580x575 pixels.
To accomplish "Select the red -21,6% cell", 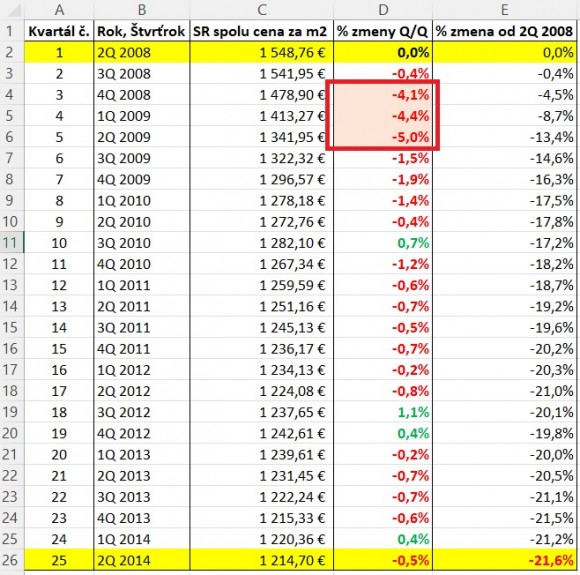I will pyautogui.click(x=504, y=560).
